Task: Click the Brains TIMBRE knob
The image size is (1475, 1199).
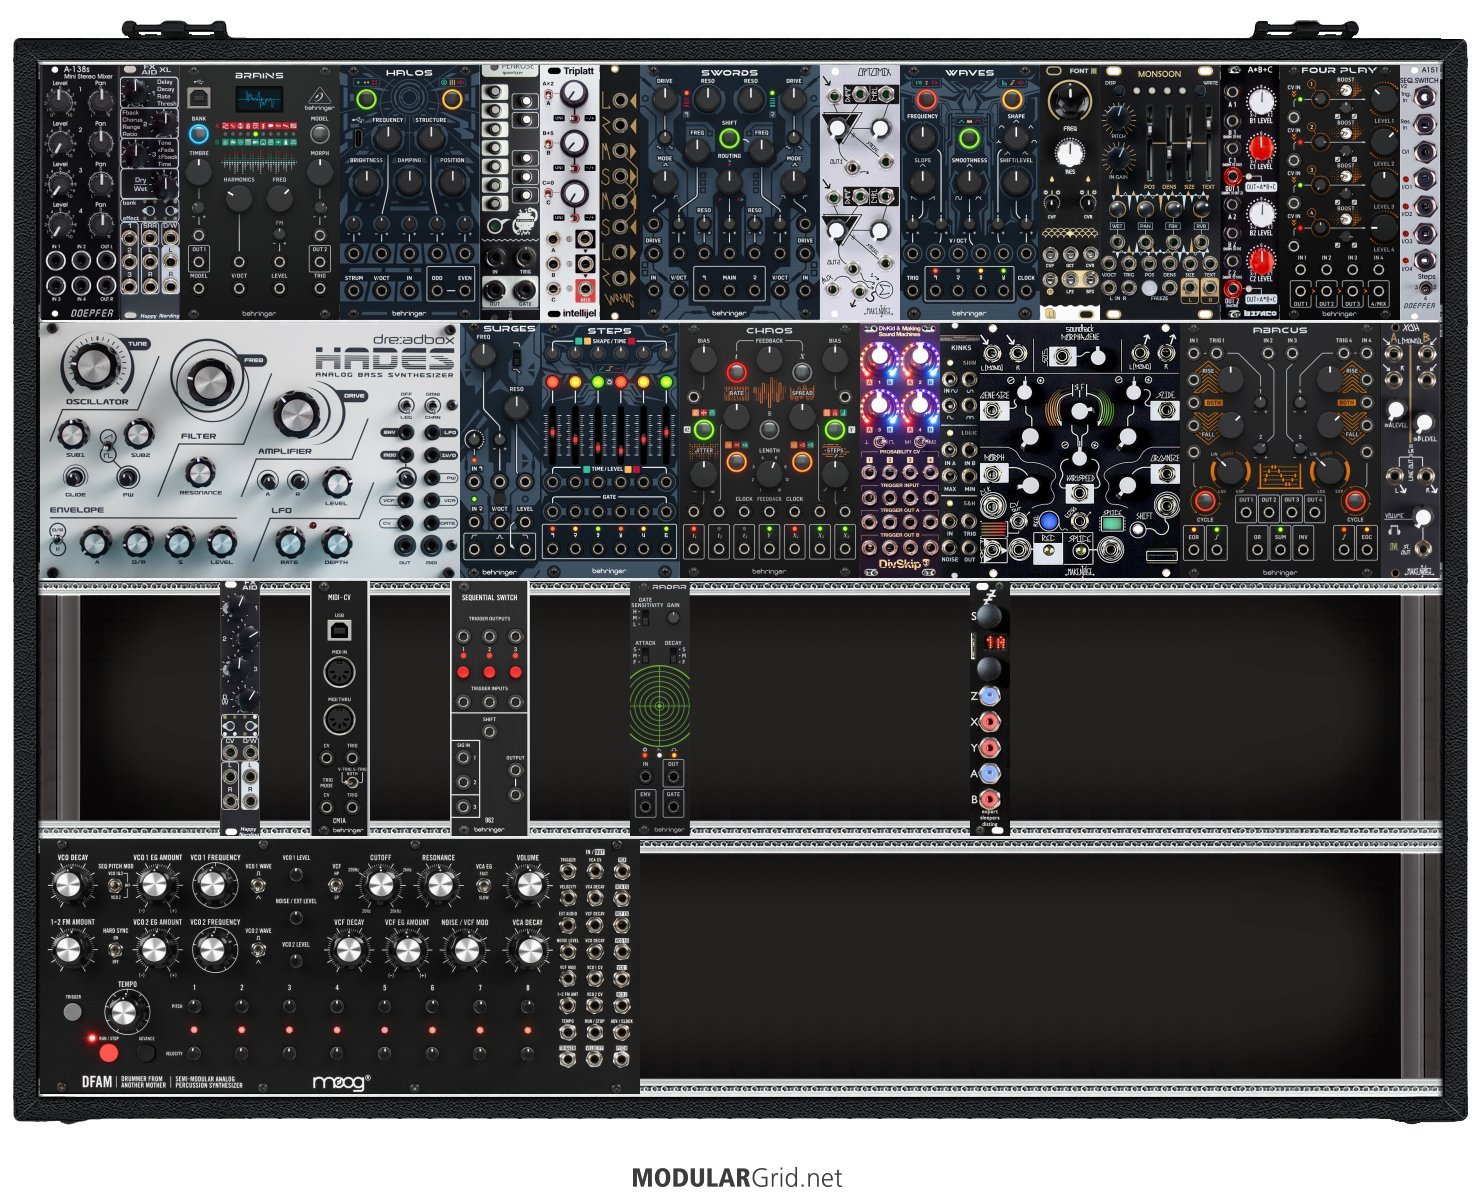Action: (x=199, y=171)
